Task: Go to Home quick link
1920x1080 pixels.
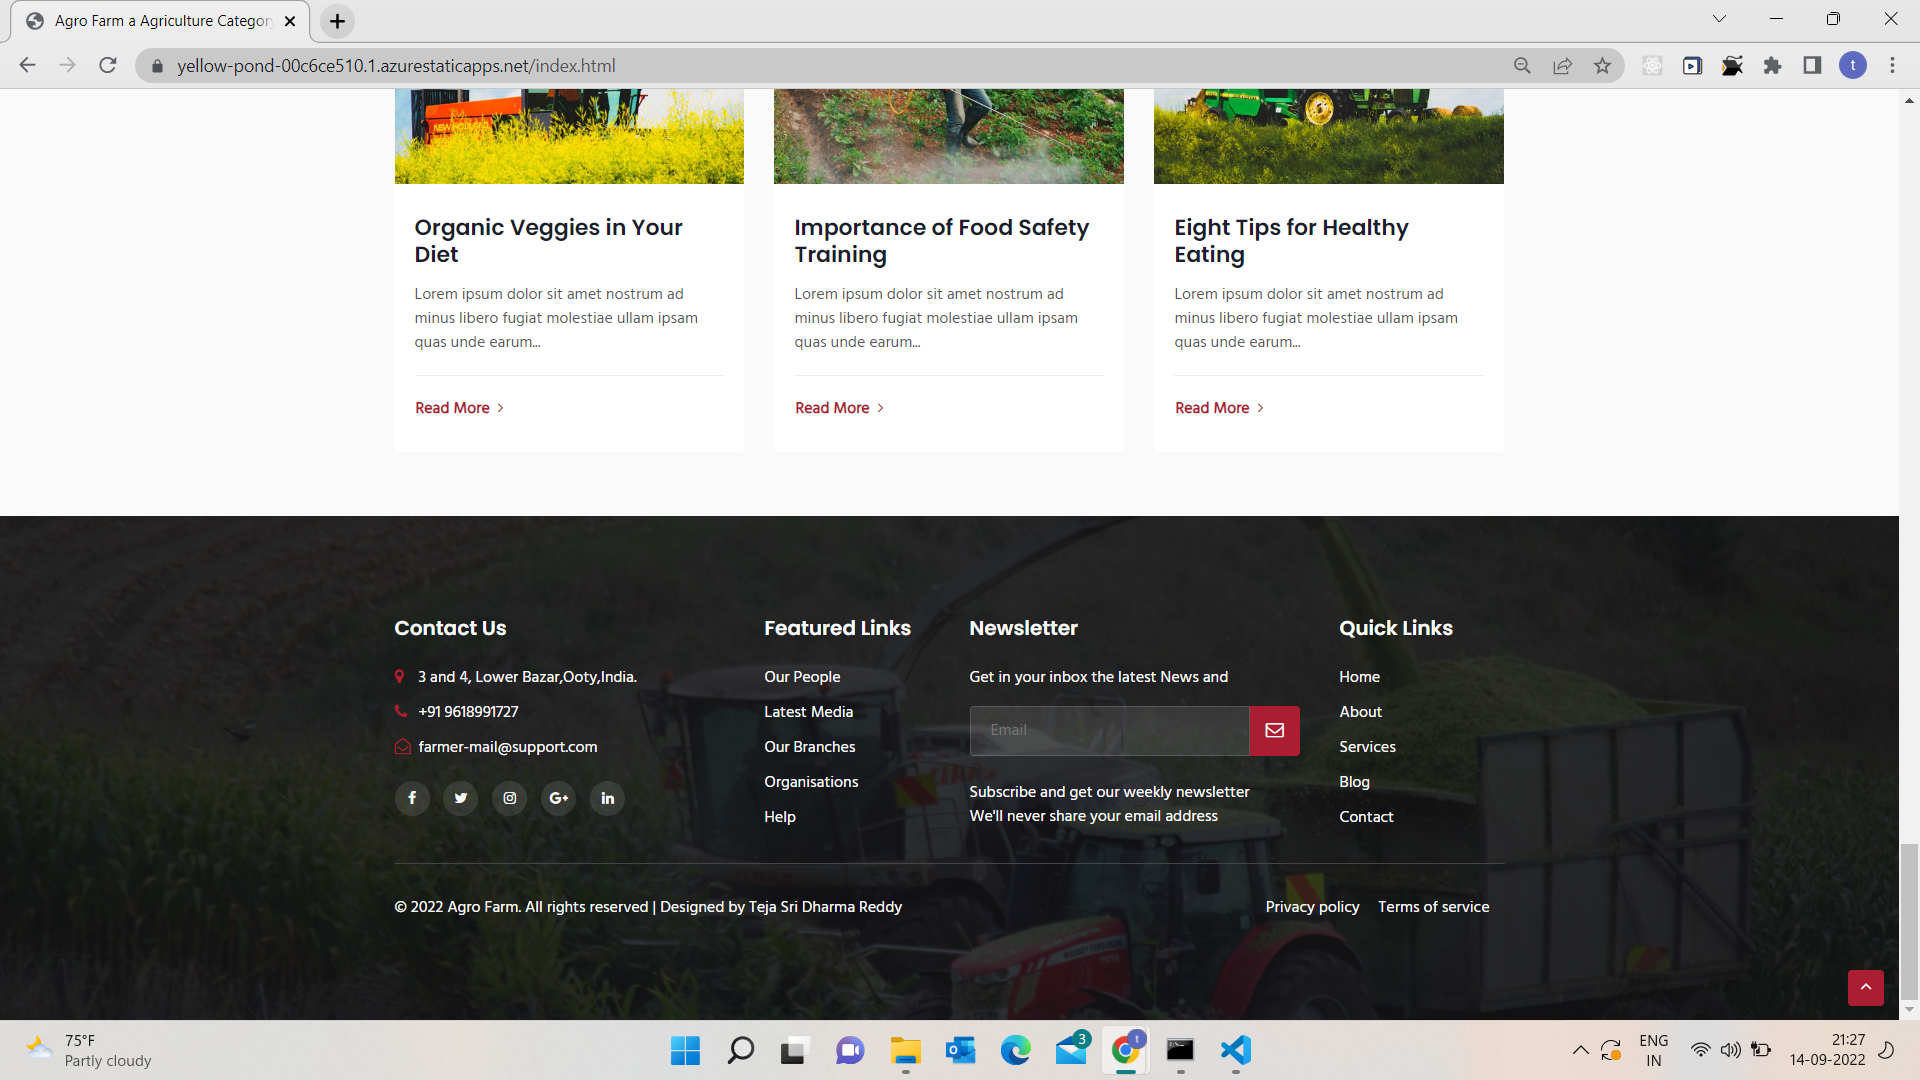Action: coord(1359,677)
